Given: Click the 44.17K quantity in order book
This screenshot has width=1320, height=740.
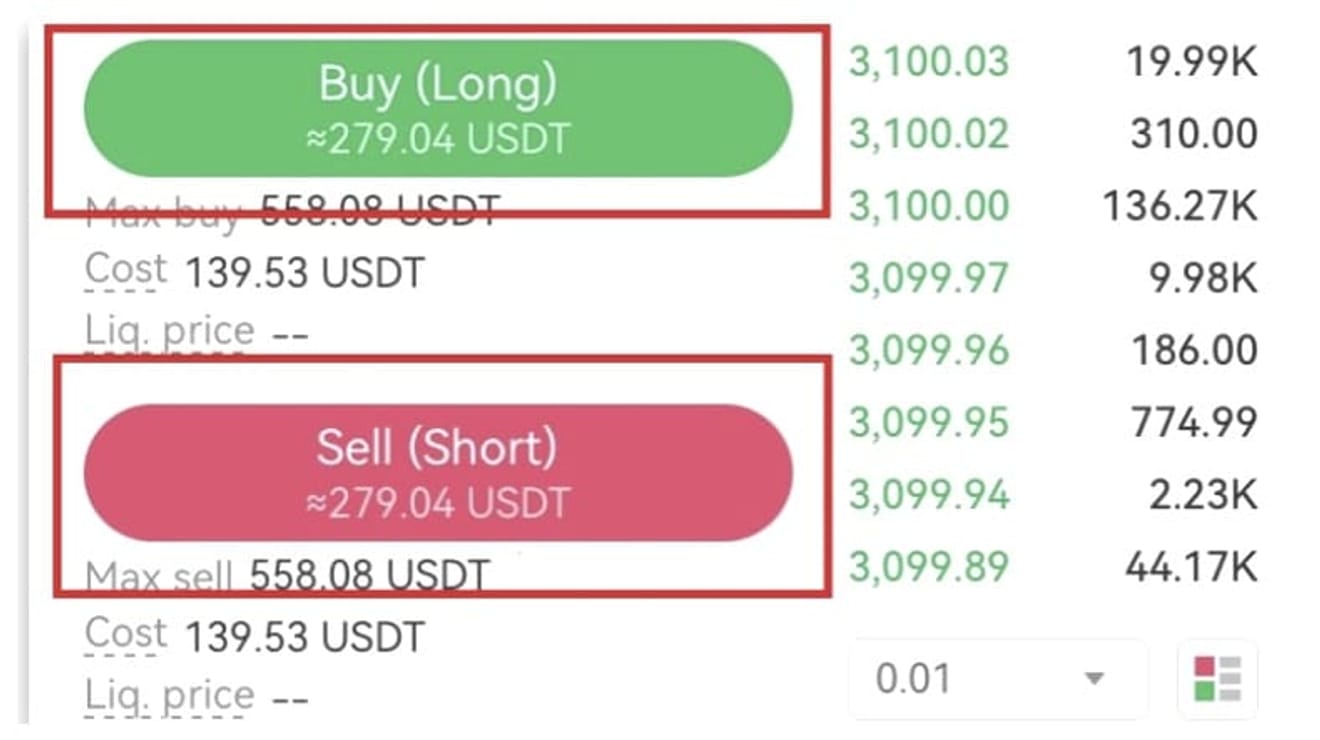Looking at the screenshot, I should tap(1191, 566).
